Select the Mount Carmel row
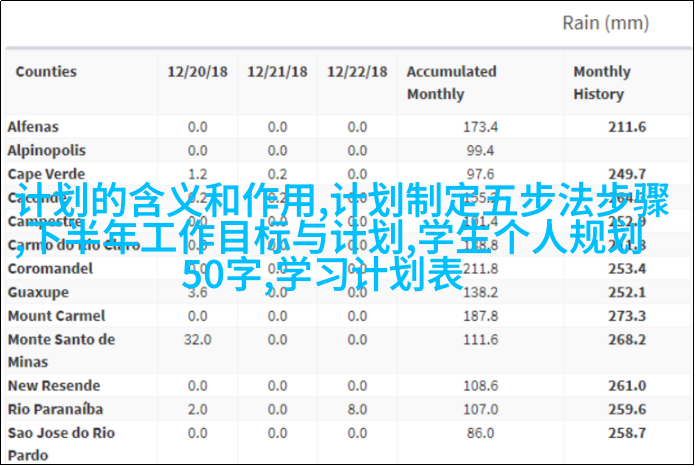The height and width of the screenshot is (466, 695). (x=50, y=316)
